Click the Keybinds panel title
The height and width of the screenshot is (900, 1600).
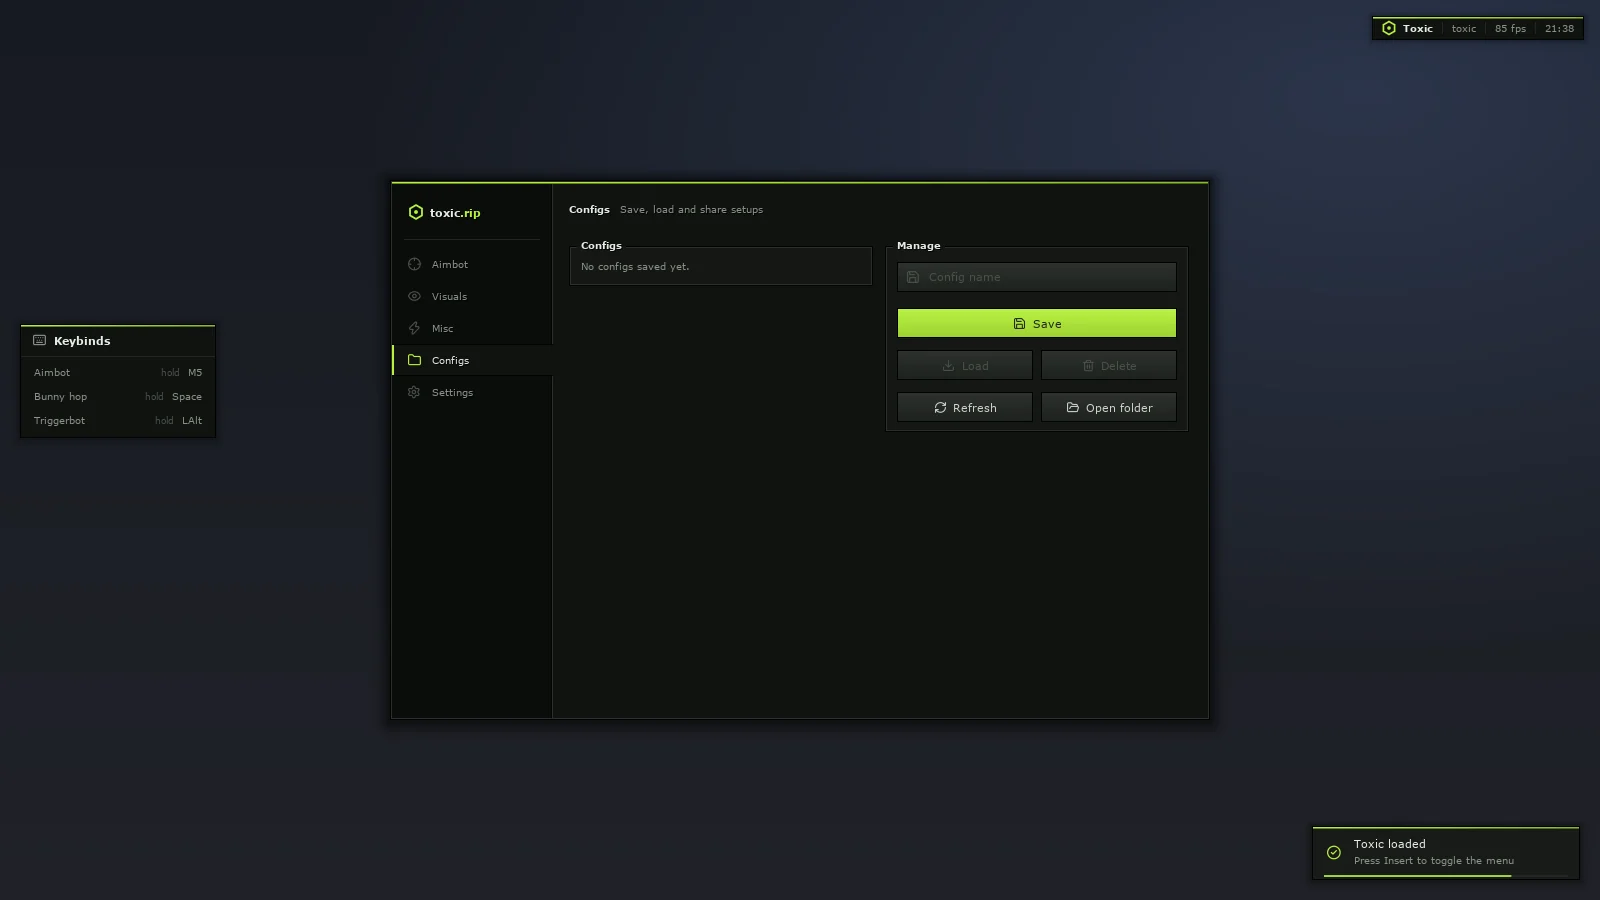82,341
